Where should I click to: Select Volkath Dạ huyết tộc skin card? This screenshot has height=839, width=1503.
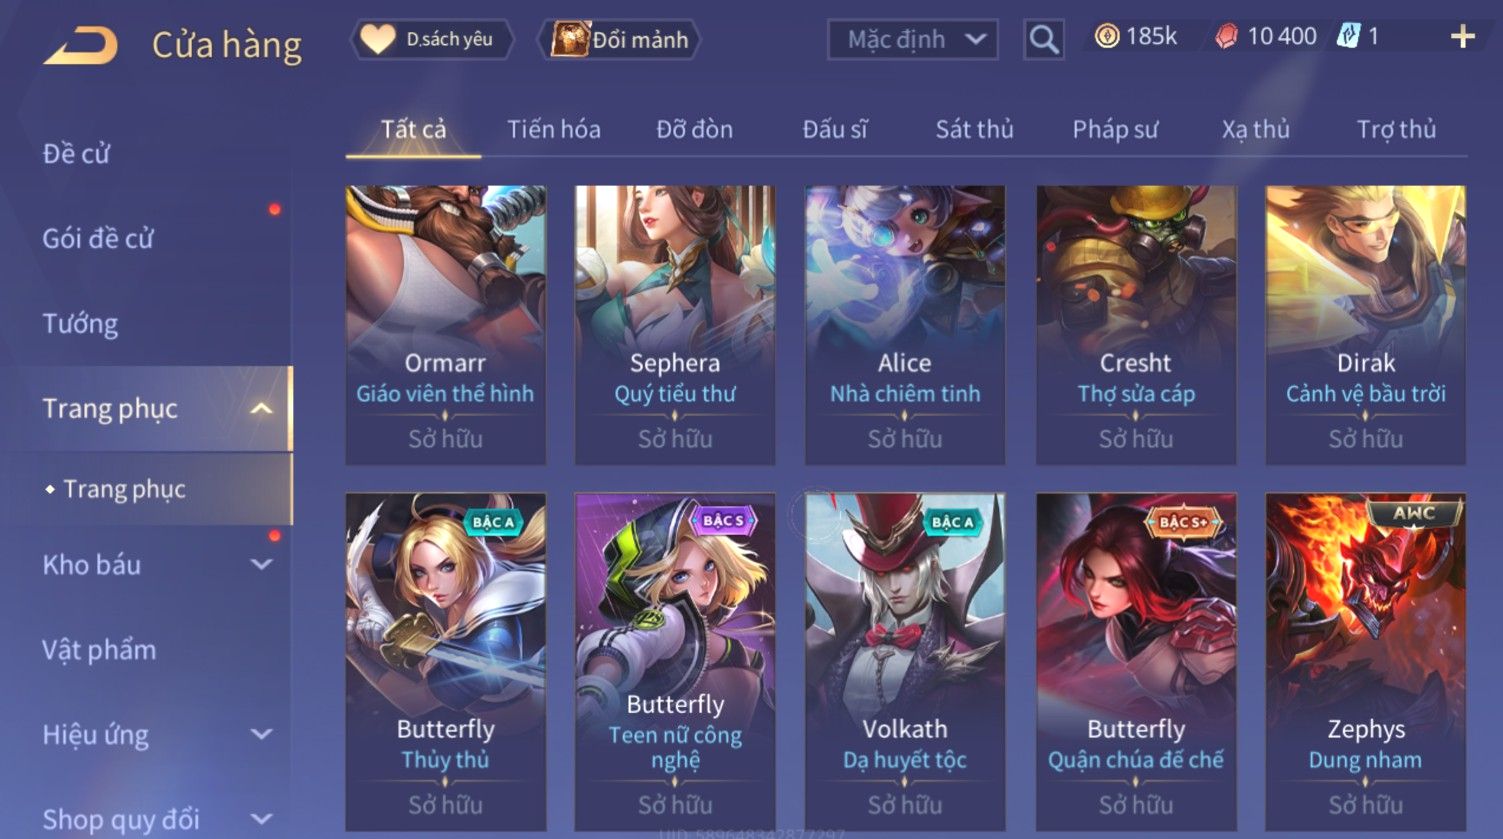pos(905,662)
